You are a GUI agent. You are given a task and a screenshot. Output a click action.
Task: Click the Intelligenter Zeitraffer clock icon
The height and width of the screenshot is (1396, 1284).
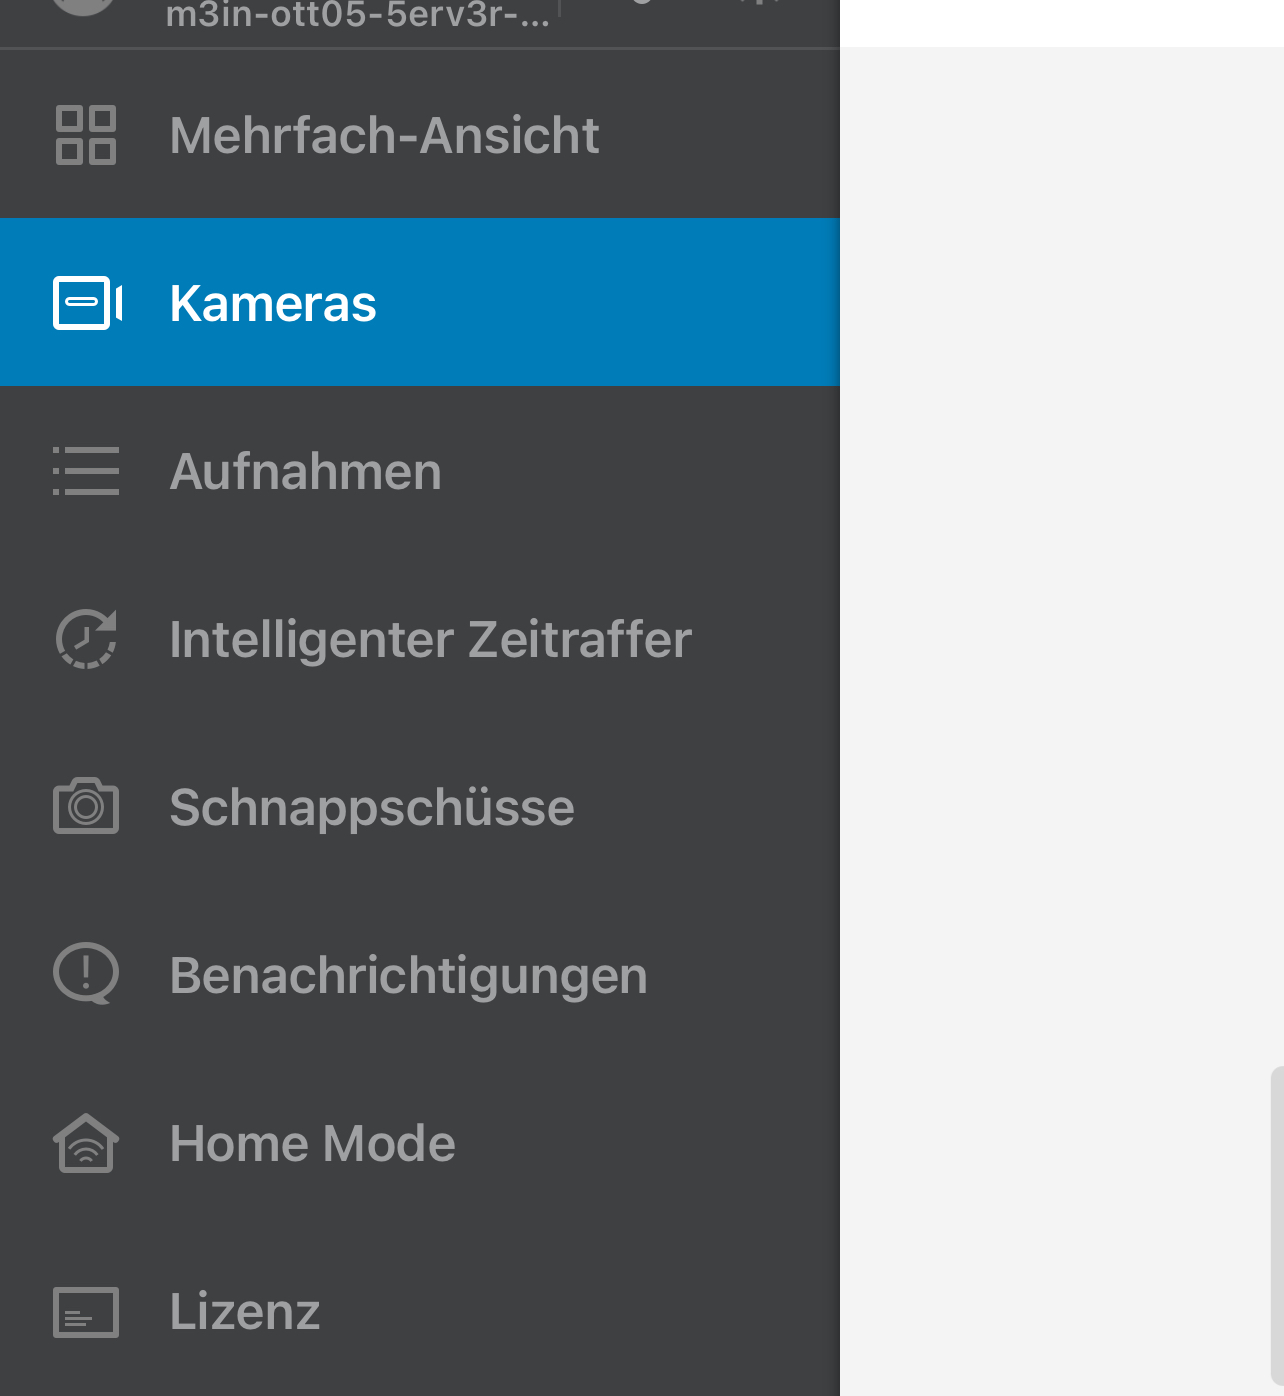click(x=86, y=639)
